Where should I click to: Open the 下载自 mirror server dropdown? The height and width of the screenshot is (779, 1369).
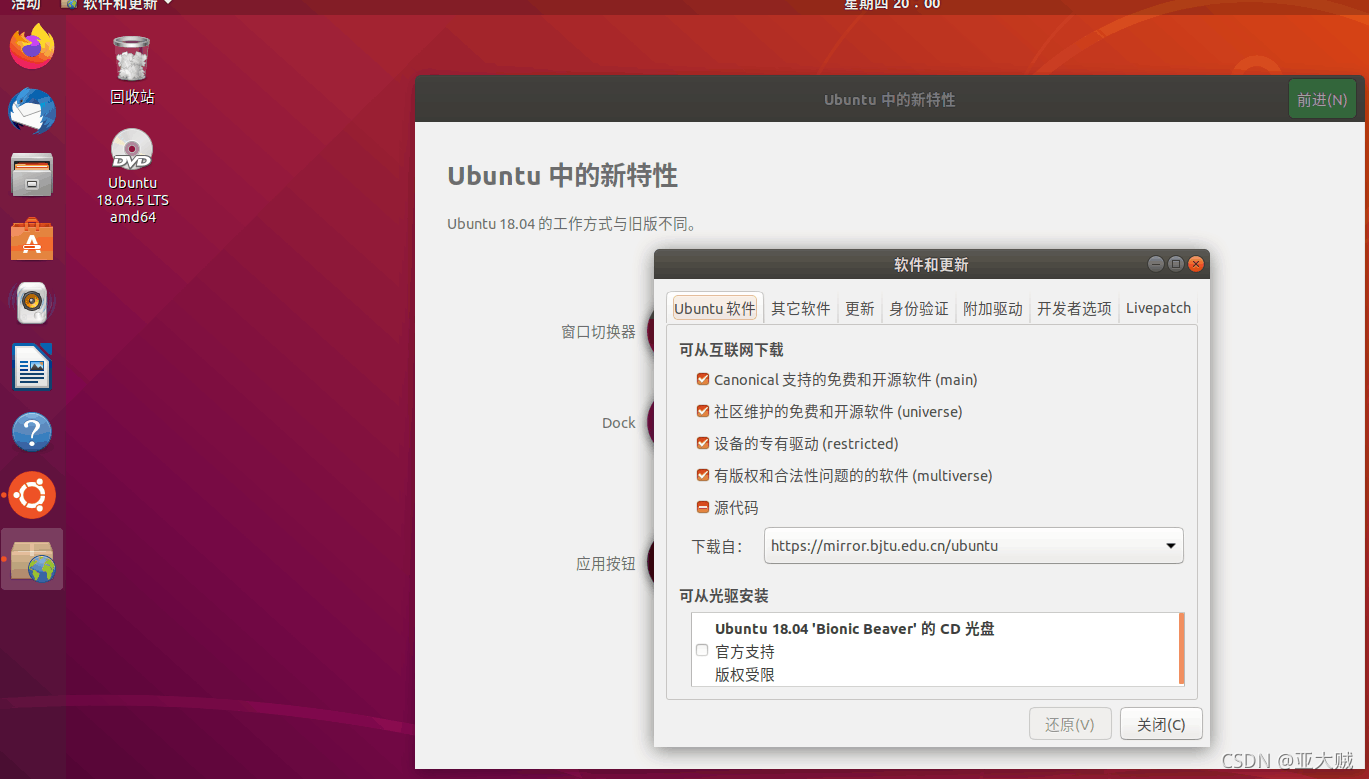tap(973, 546)
